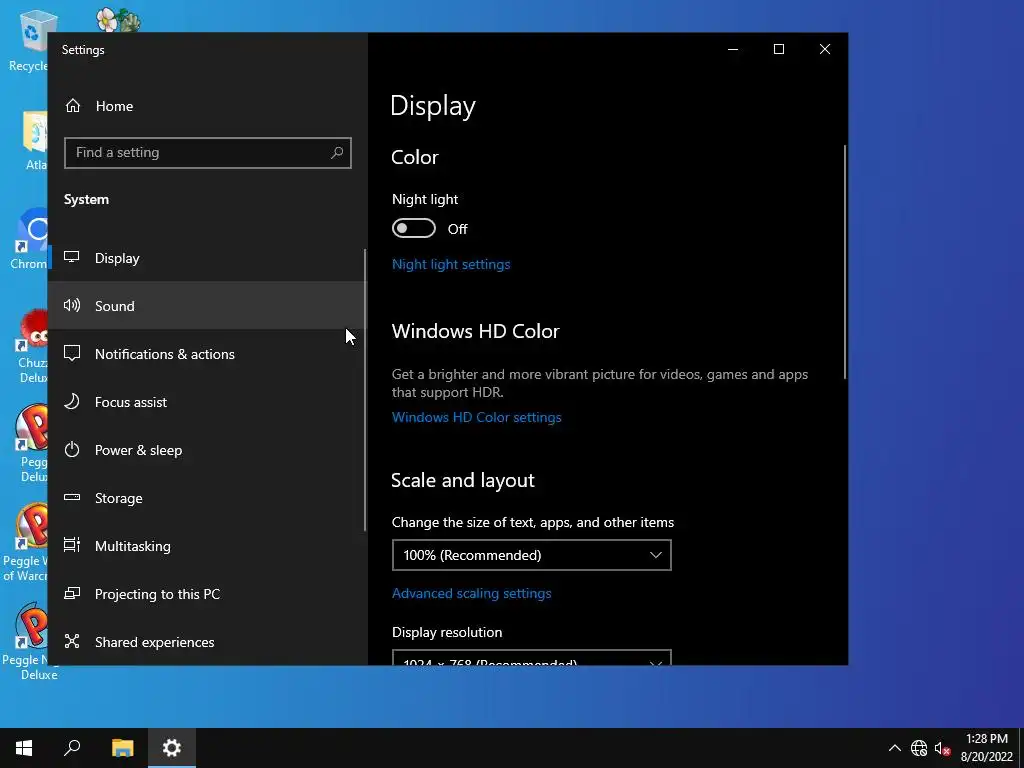
Task: Select the Recycle Bin desktop icon
Action: pos(29,40)
